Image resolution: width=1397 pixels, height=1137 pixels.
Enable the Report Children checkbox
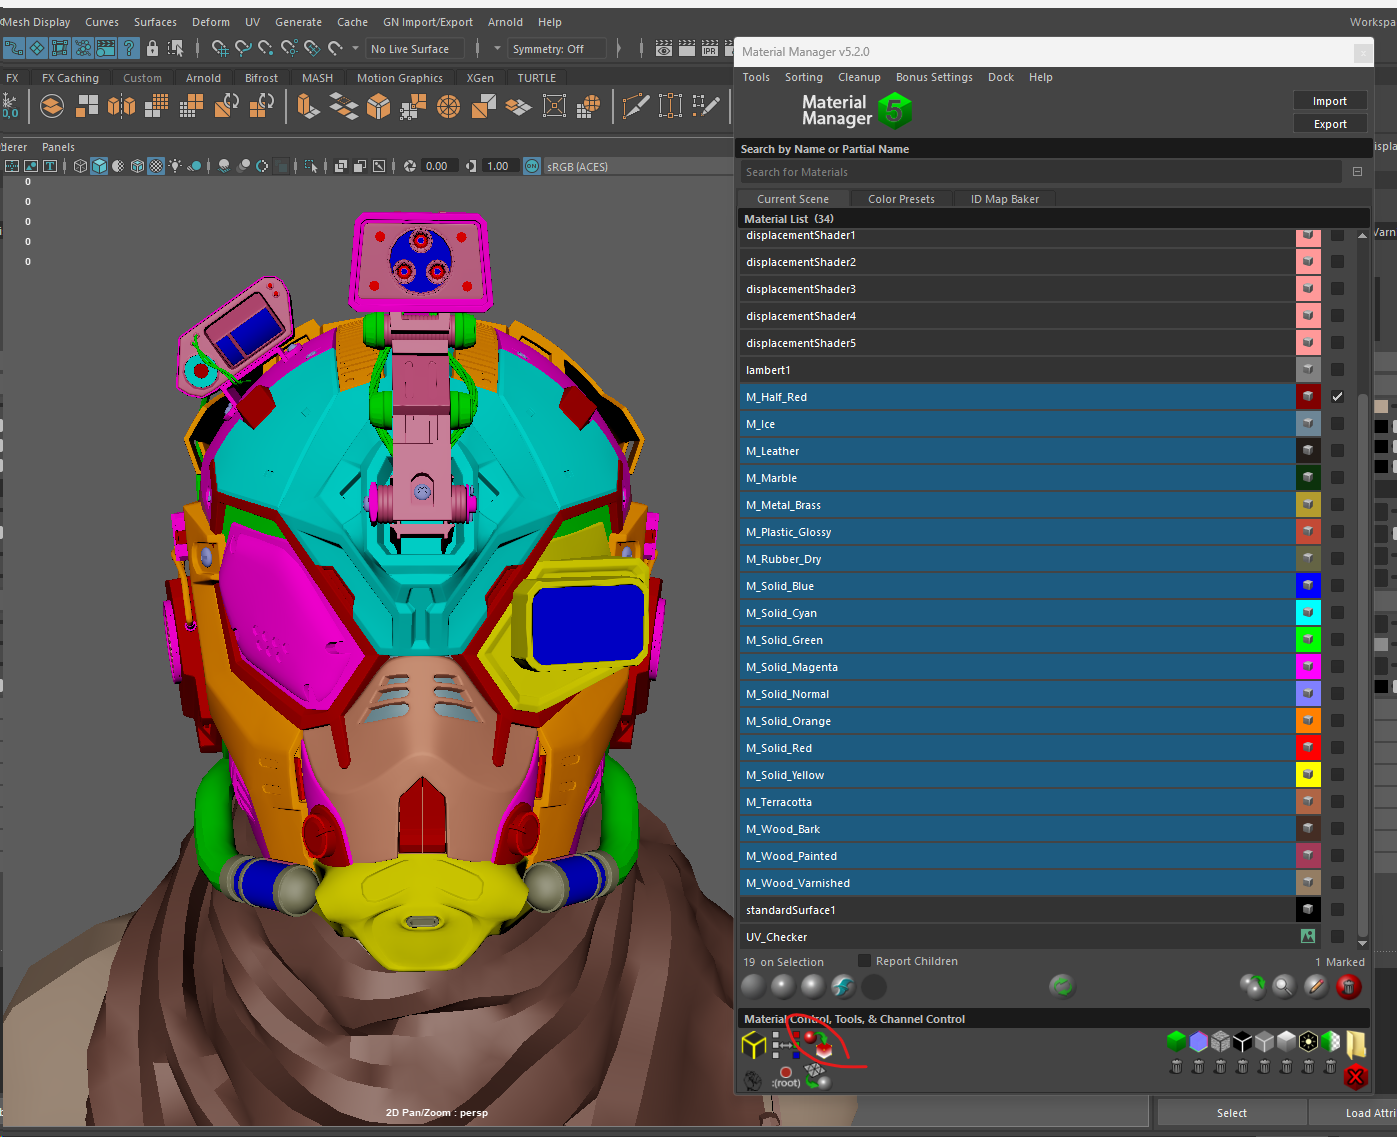864,961
